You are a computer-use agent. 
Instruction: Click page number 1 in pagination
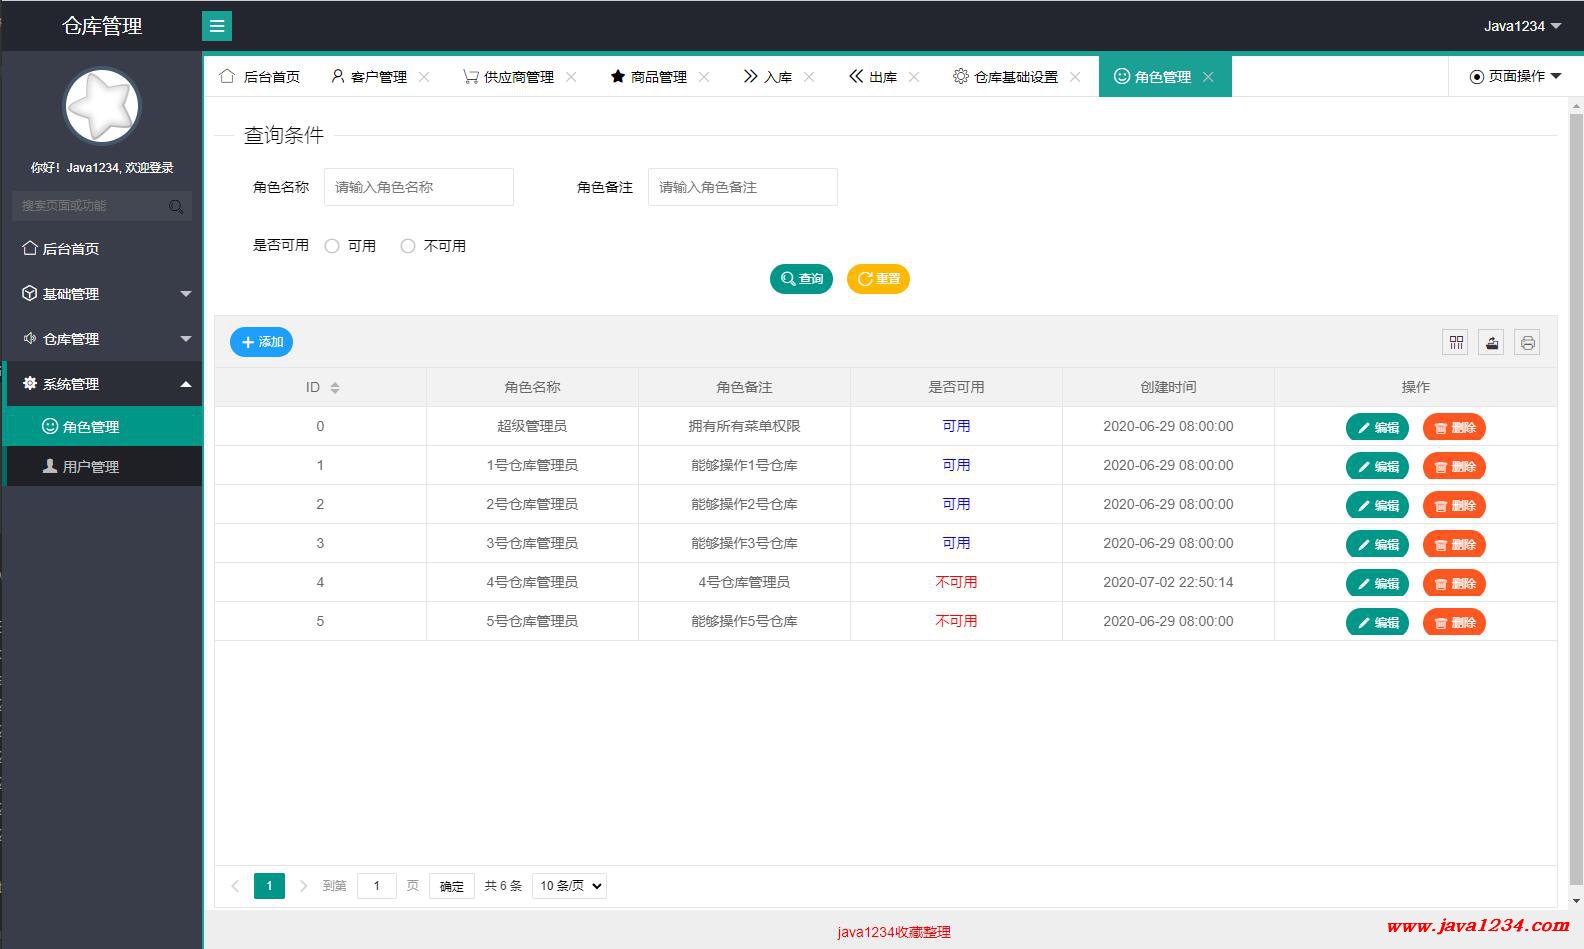269,886
